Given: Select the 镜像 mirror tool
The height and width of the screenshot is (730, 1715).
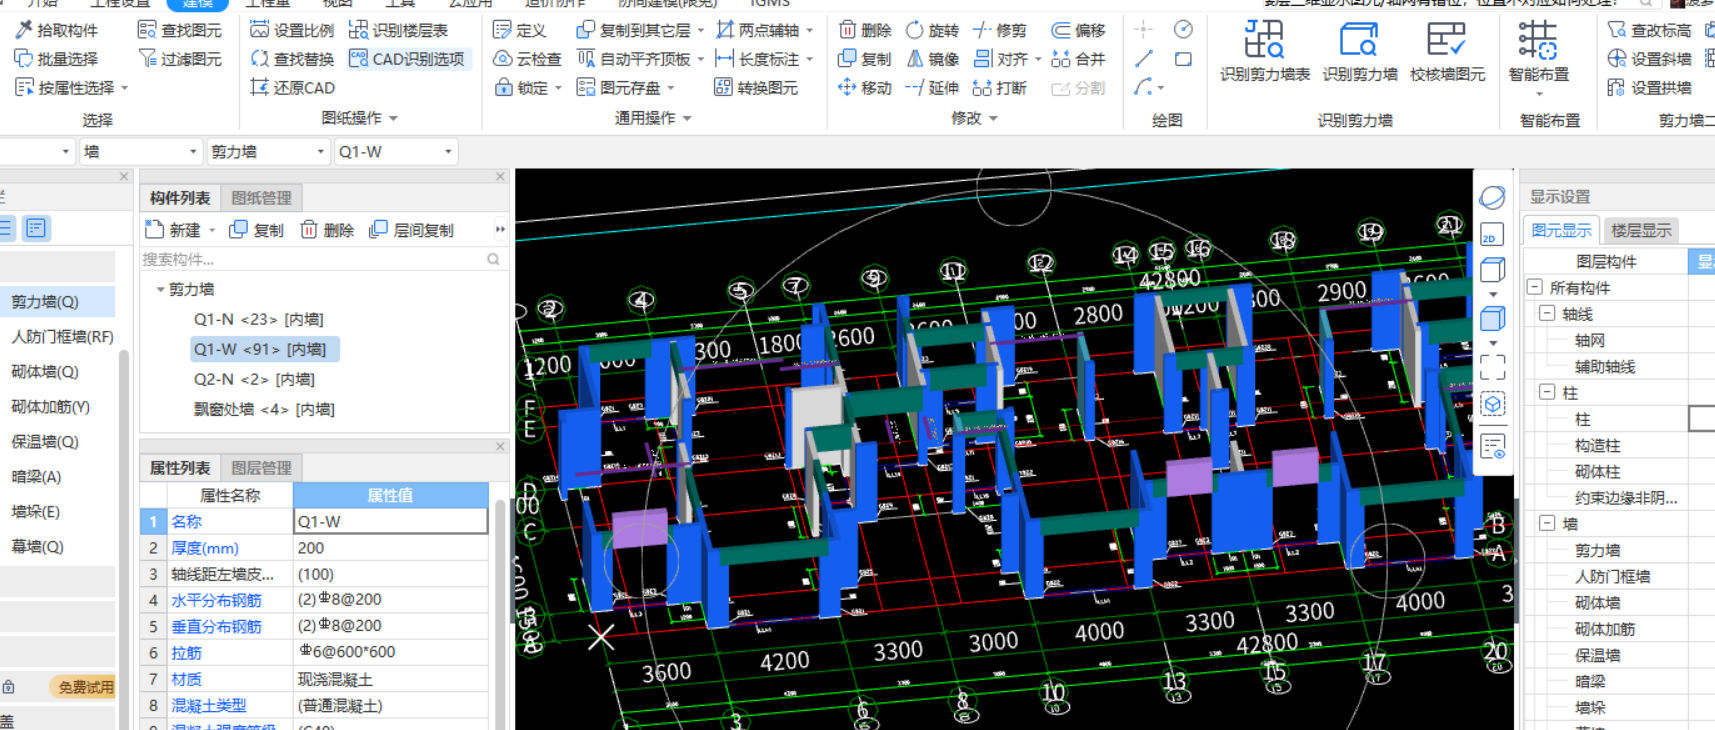Looking at the screenshot, I should click(x=931, y=59).
